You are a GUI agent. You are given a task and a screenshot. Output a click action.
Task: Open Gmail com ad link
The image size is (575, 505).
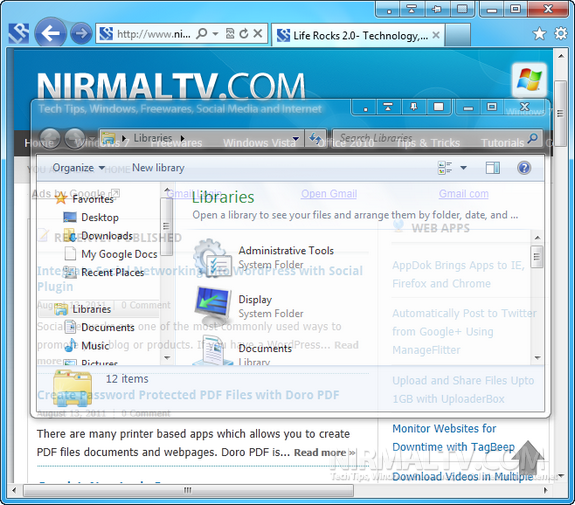464,194
